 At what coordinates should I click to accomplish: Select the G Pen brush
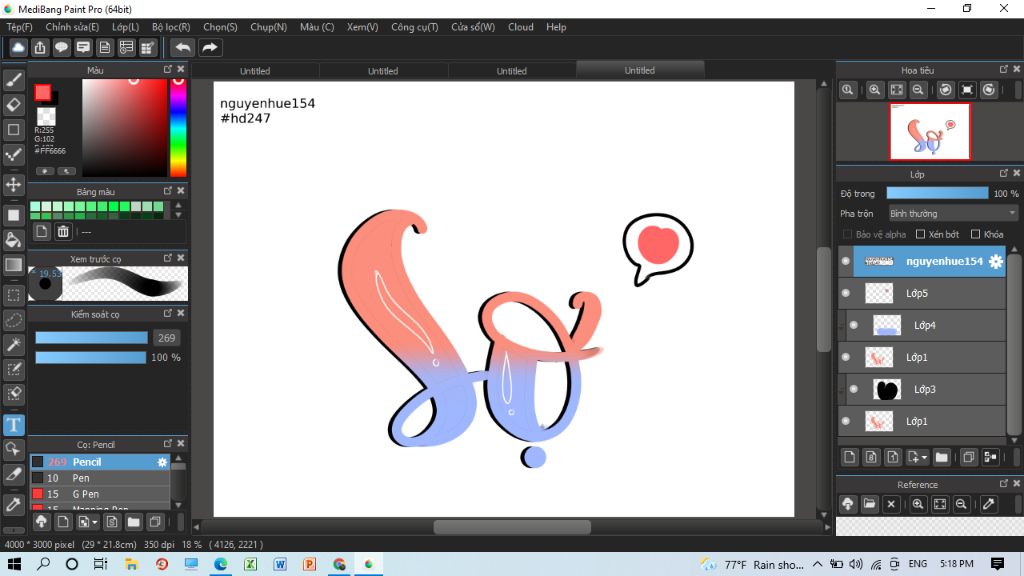(x=100, y=494)
